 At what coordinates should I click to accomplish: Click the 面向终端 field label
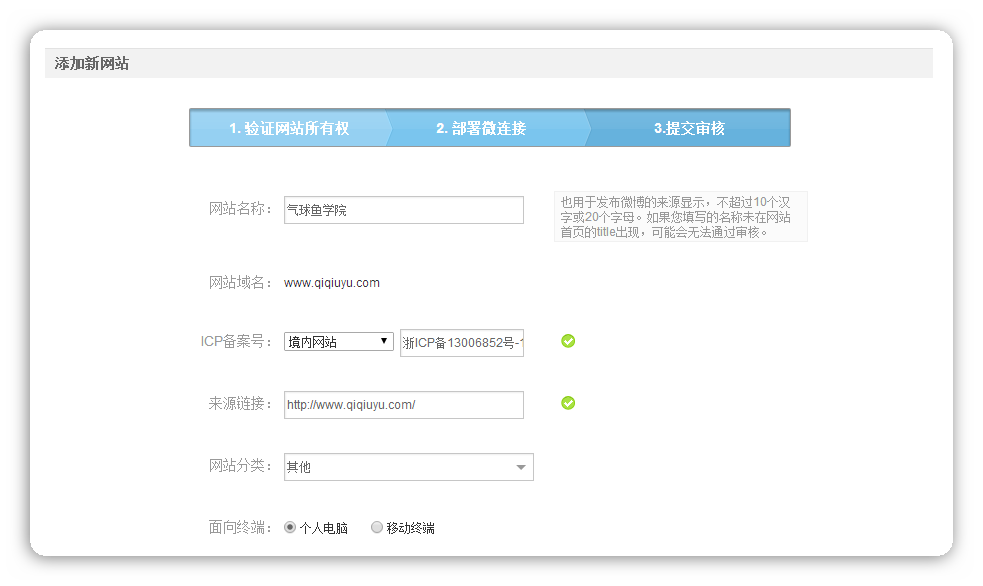click(240, 527)
